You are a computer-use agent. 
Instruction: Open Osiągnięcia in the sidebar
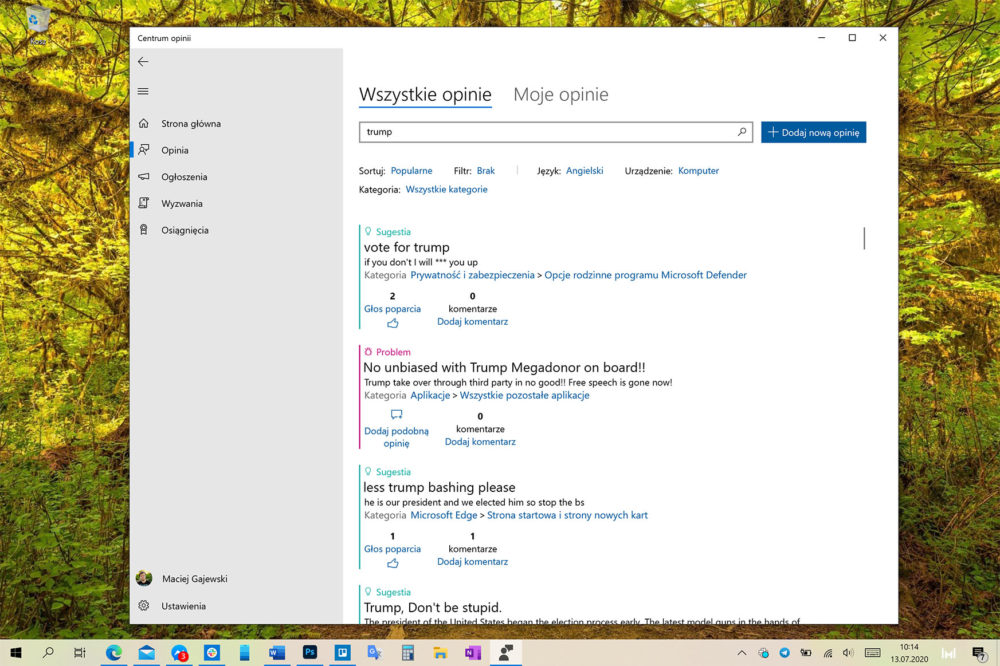[184, 230]
